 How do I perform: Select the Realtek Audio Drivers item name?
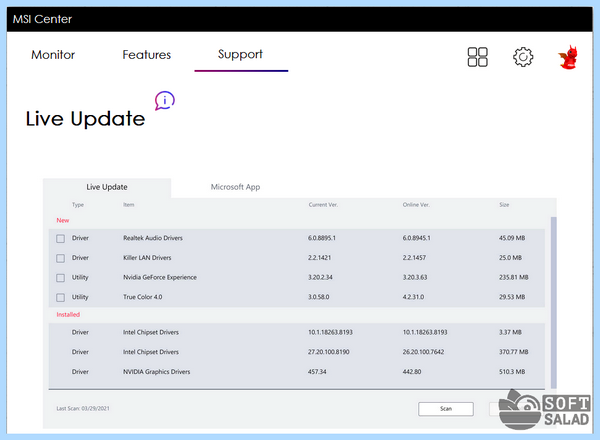coord(153,238)
